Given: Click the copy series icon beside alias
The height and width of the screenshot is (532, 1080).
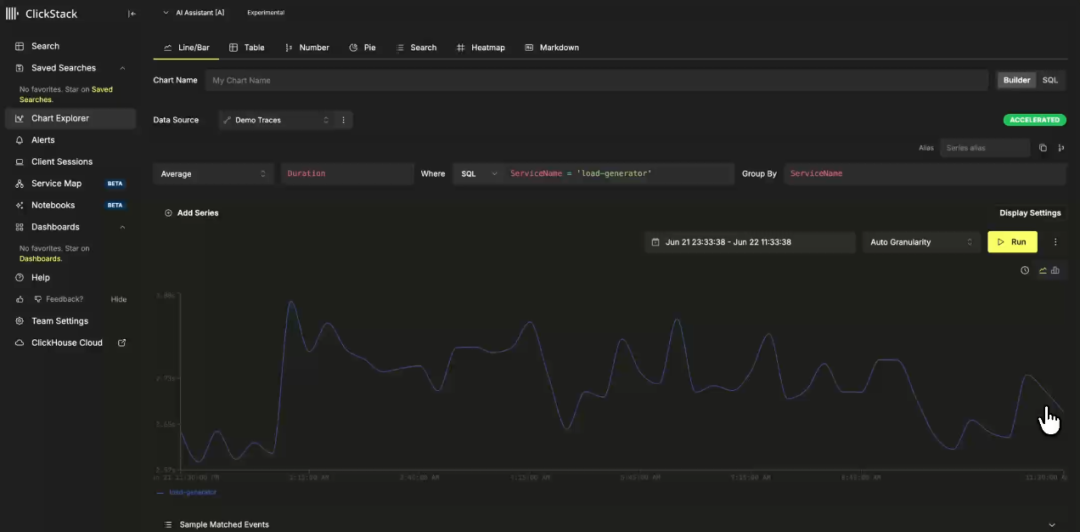Looking at the screenshot, I should (x=1043, y=147).
